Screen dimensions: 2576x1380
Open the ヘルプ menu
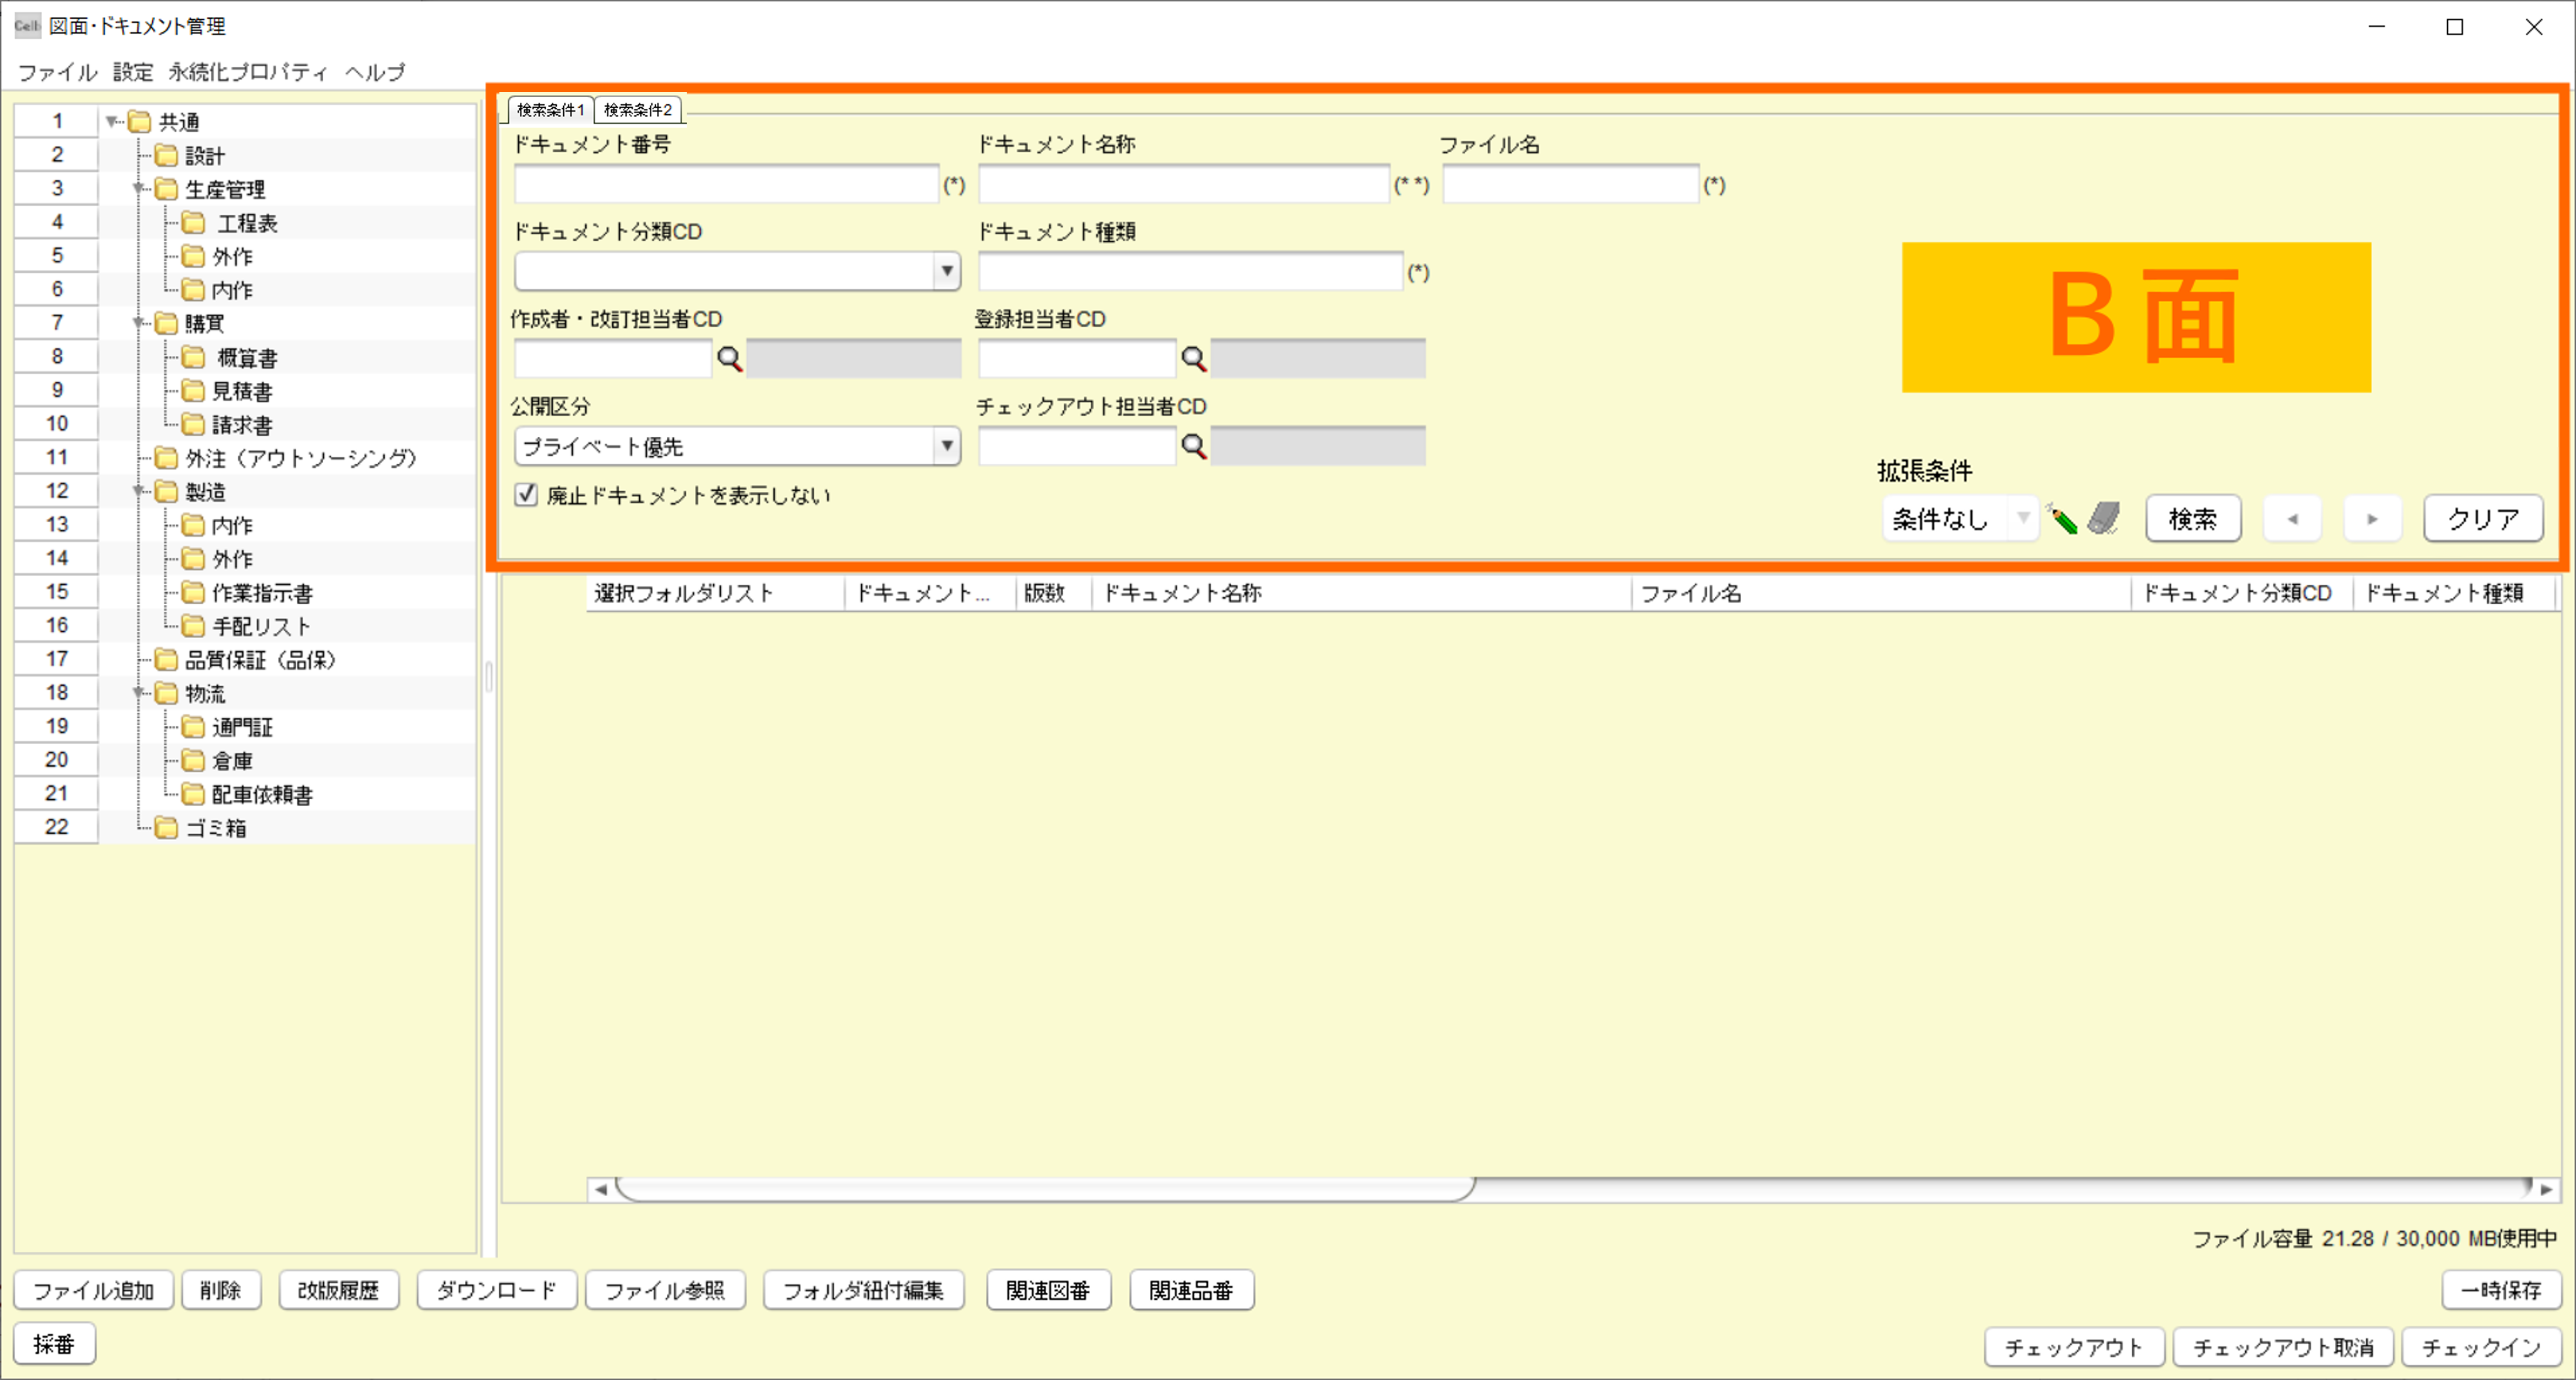pos(375,72)
